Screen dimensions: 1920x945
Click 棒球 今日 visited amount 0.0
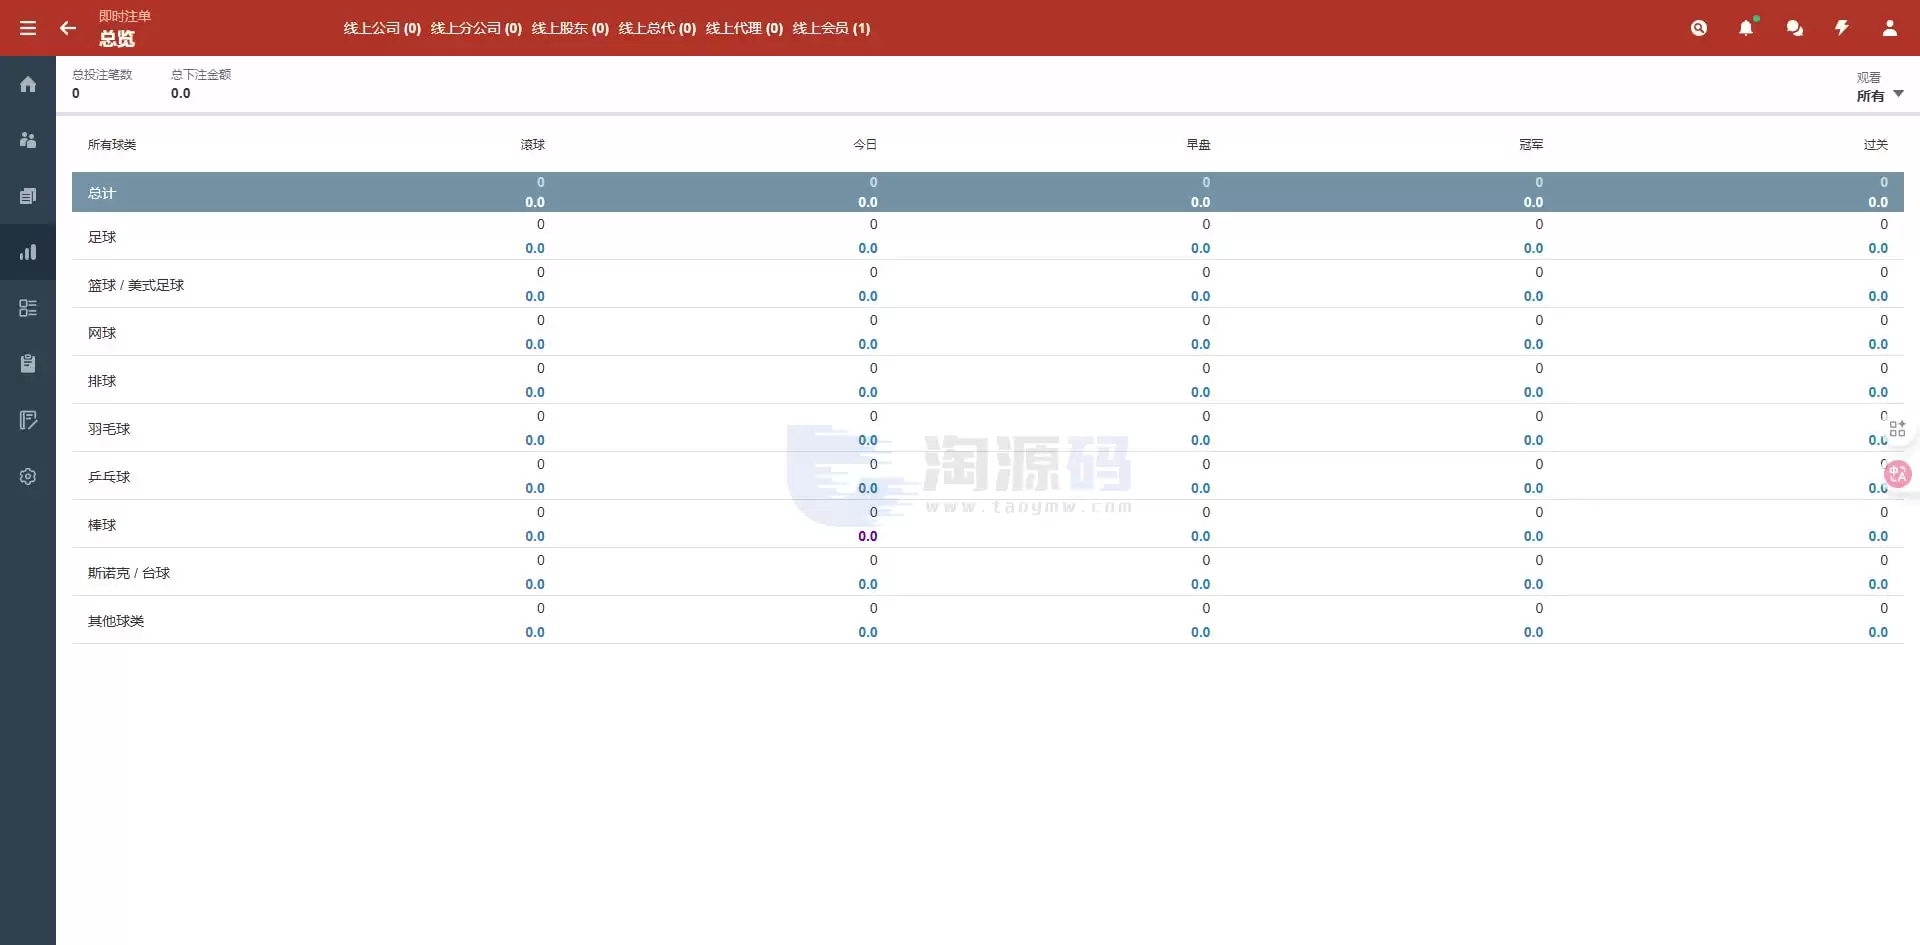click(x=868, y=536)
